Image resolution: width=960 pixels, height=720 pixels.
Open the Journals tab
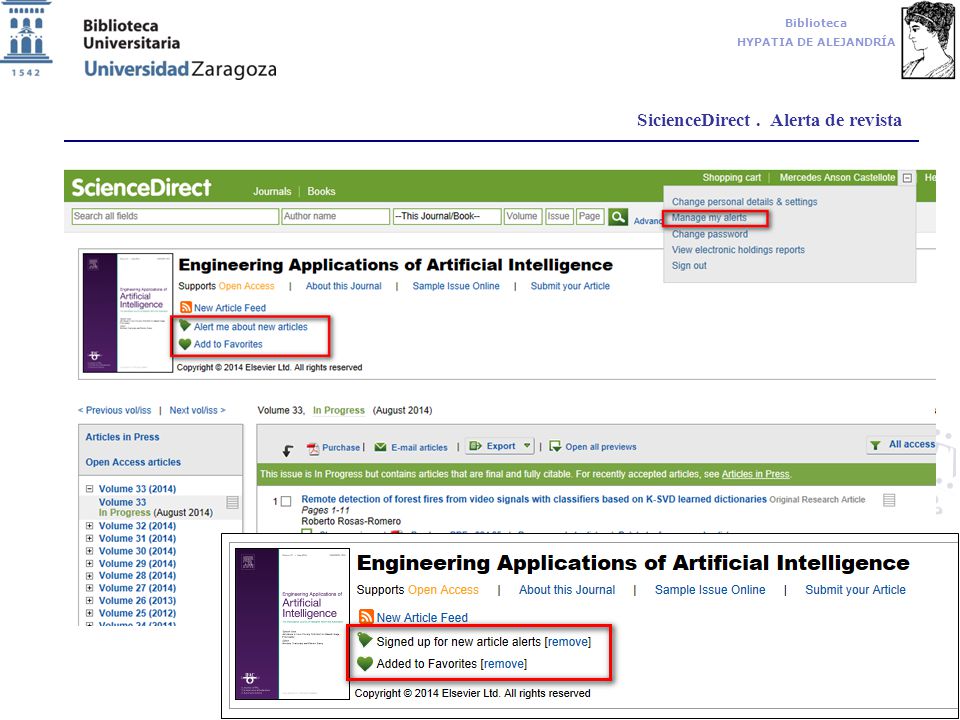272,192
